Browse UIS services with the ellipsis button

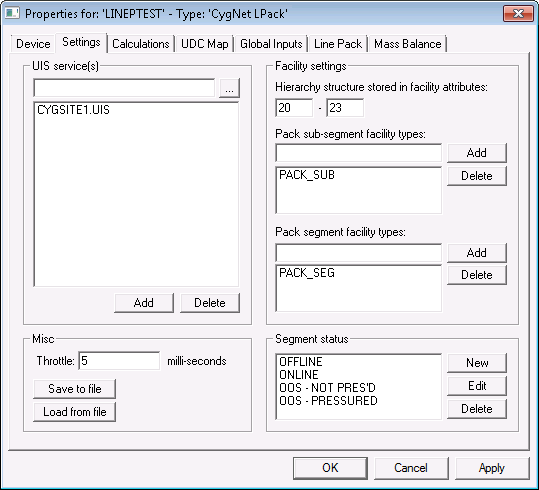[229, 88]
